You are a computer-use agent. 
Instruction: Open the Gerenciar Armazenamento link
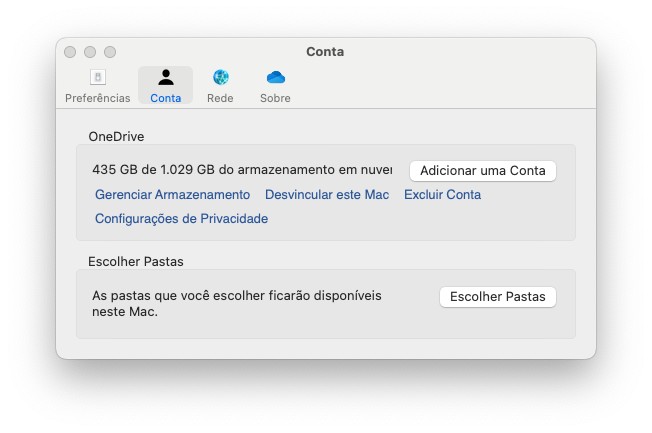[x=172, y=195]
